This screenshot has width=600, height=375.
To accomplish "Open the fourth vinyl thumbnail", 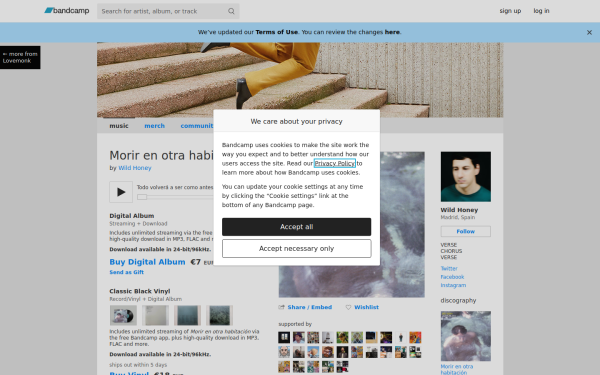I will tap(220, 315).
